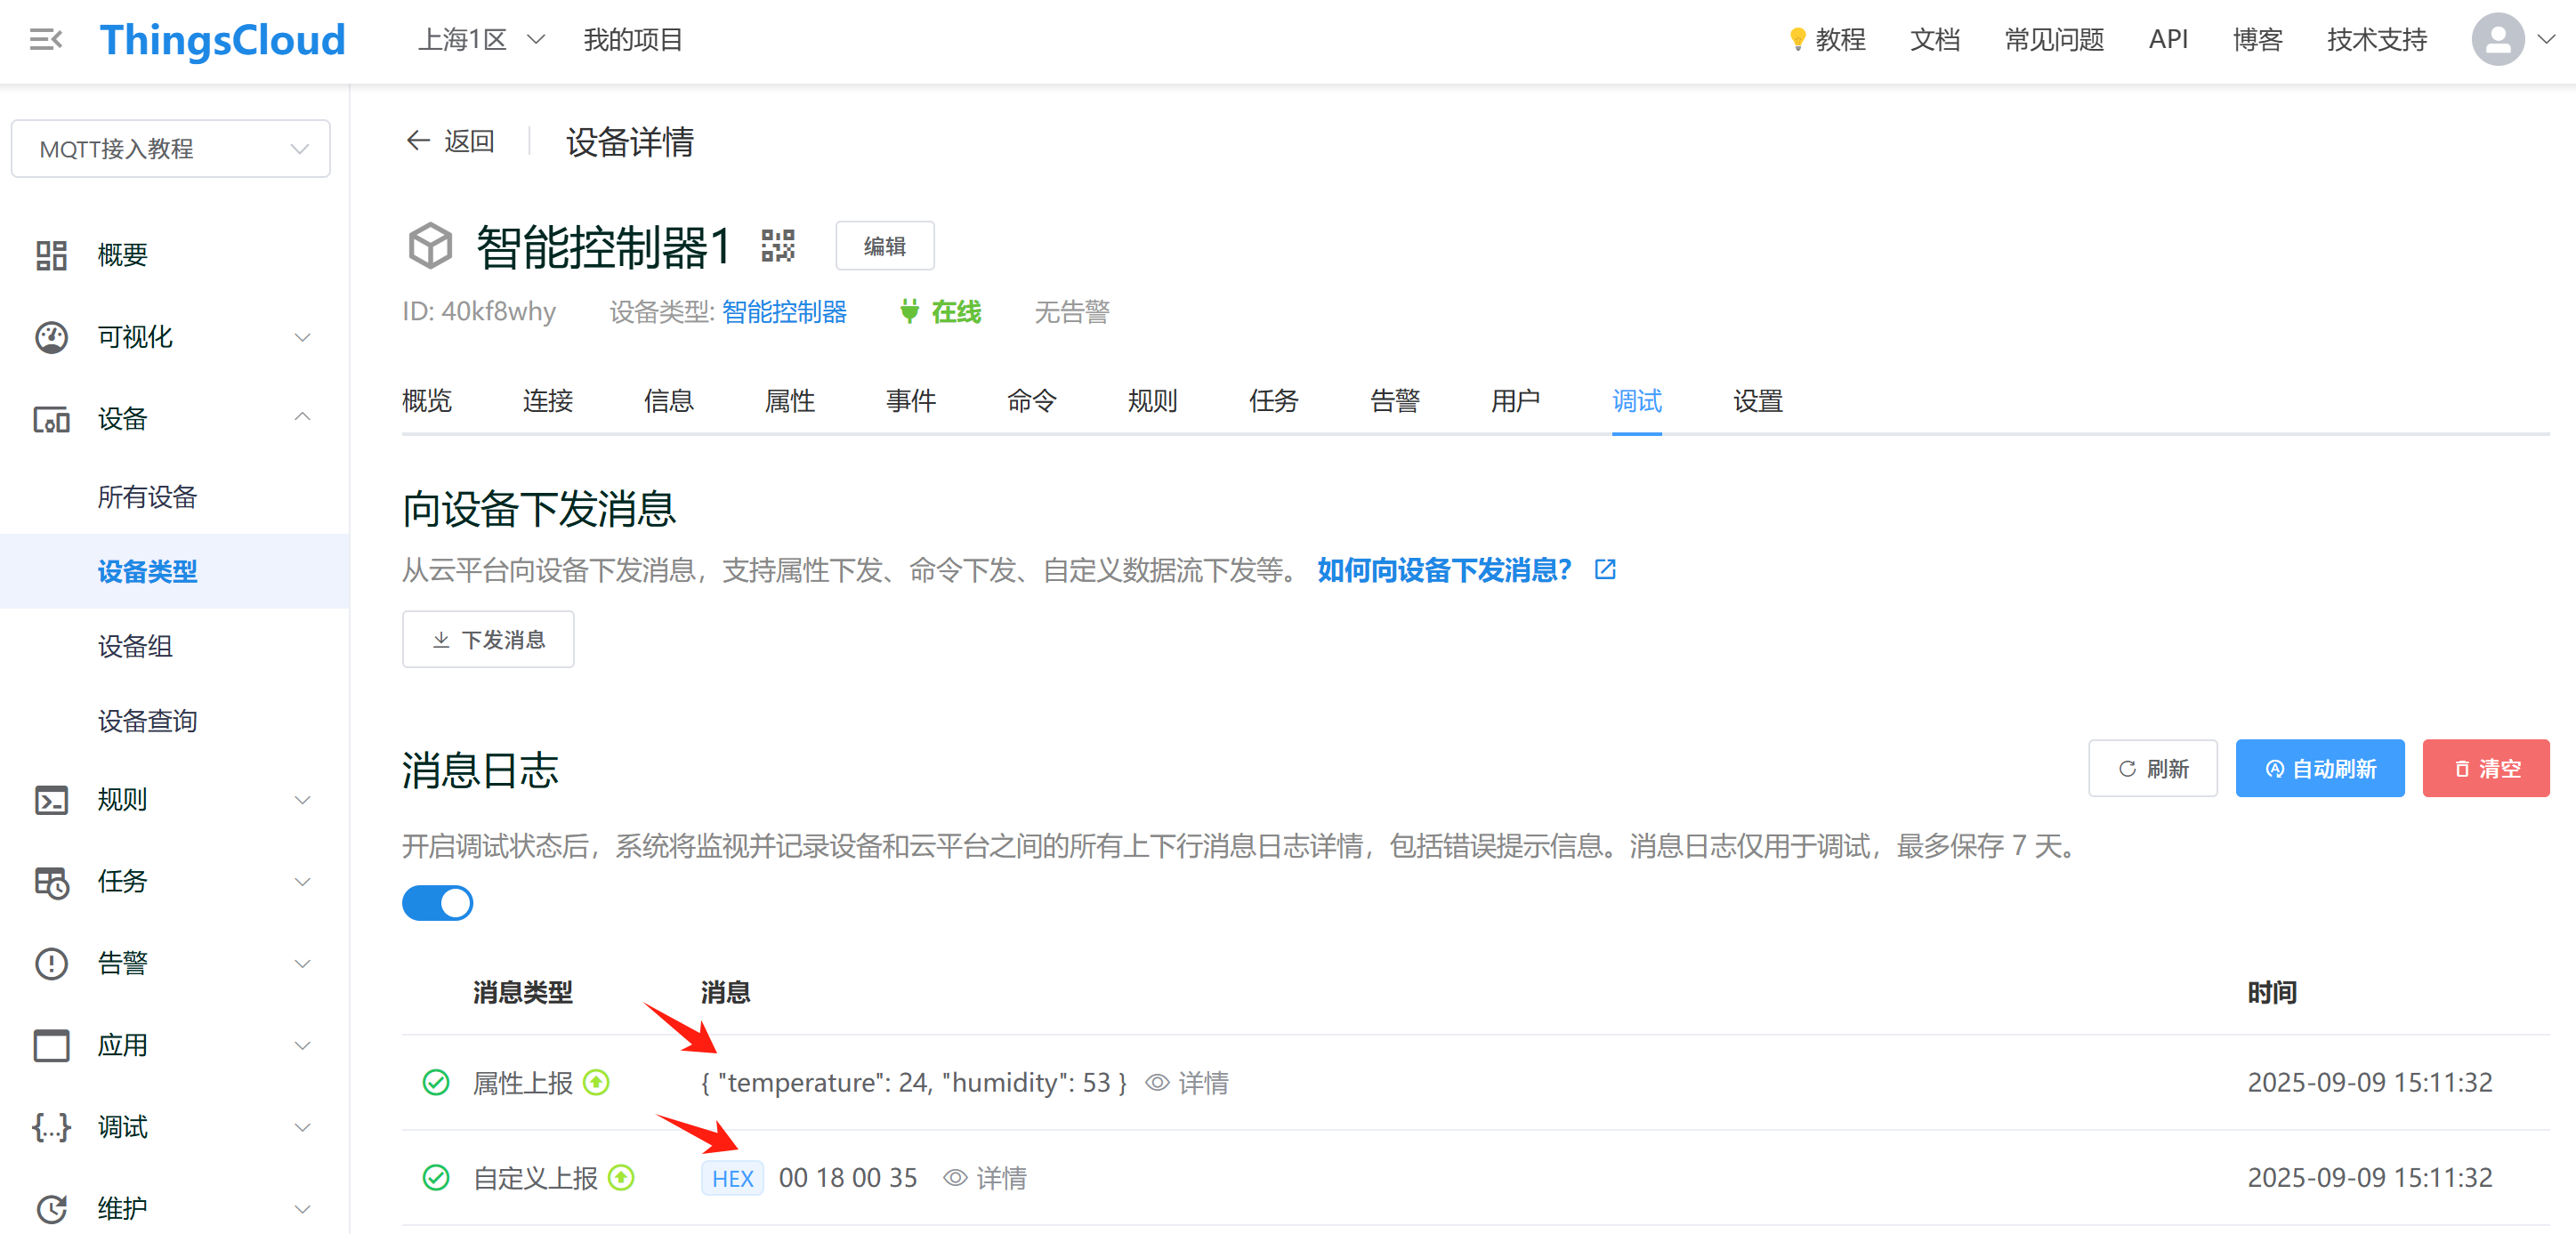2576x1234 pixels.
Task: Expand the 调试 sidebar section chevron
Action: pyautogui.click(x=303, y=1128)
